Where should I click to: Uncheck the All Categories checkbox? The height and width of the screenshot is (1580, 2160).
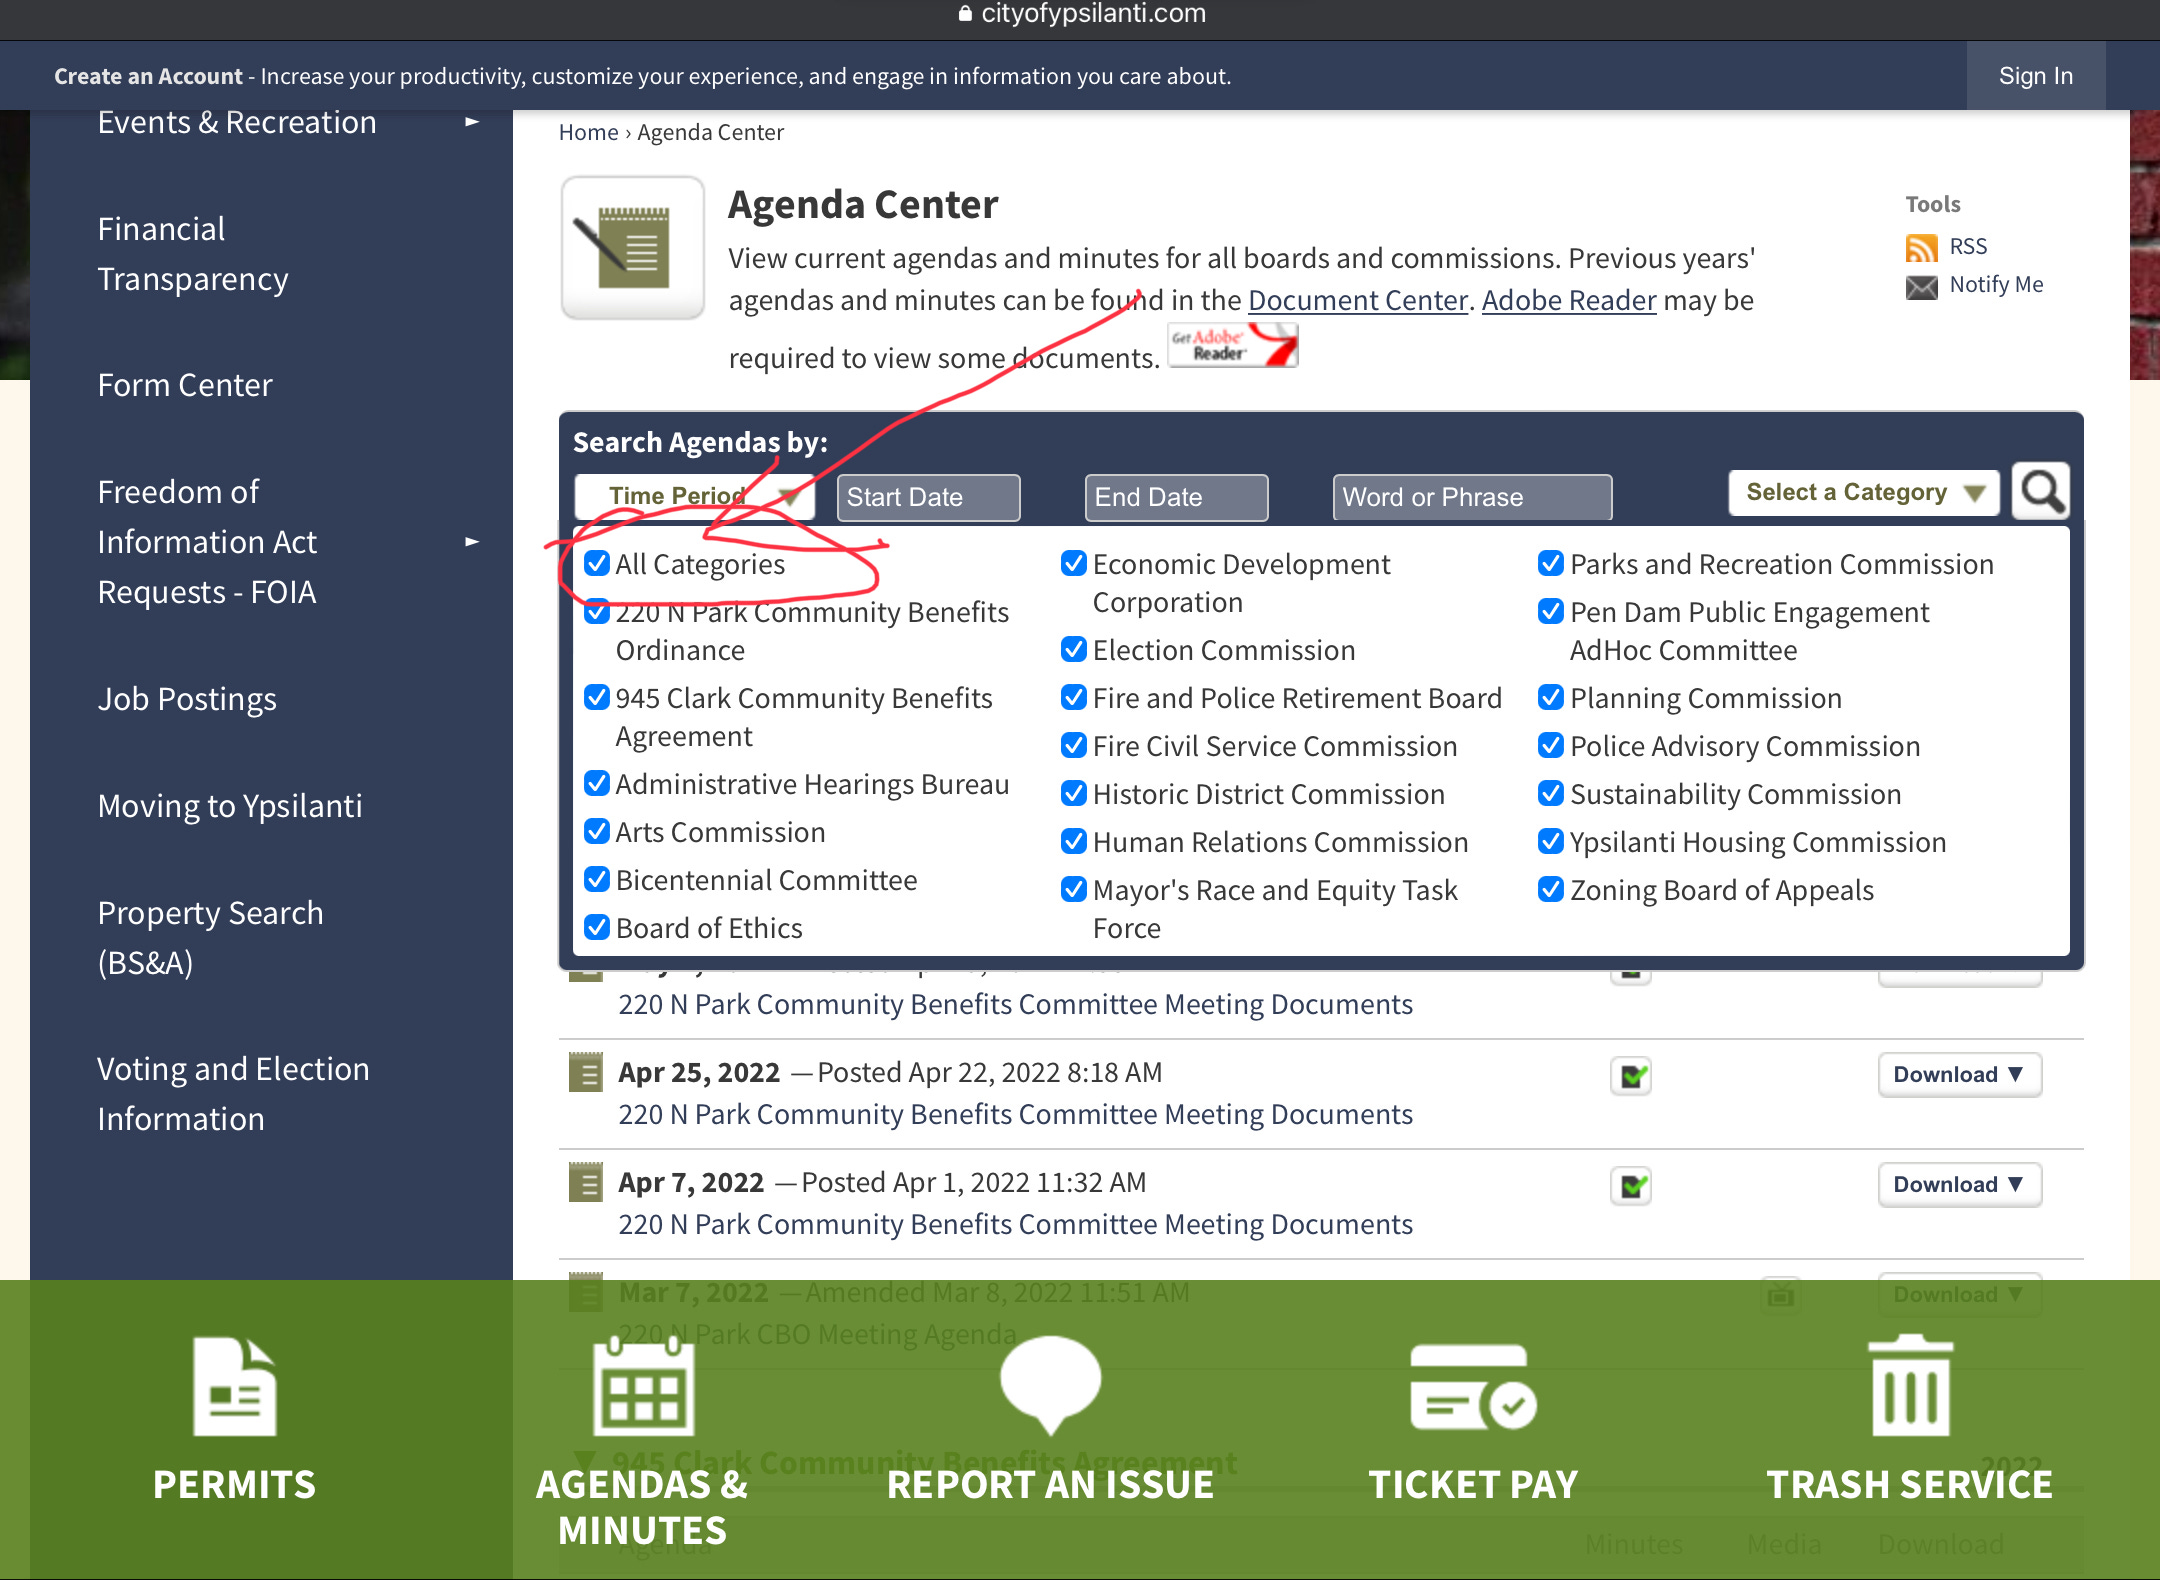[597, 563]
